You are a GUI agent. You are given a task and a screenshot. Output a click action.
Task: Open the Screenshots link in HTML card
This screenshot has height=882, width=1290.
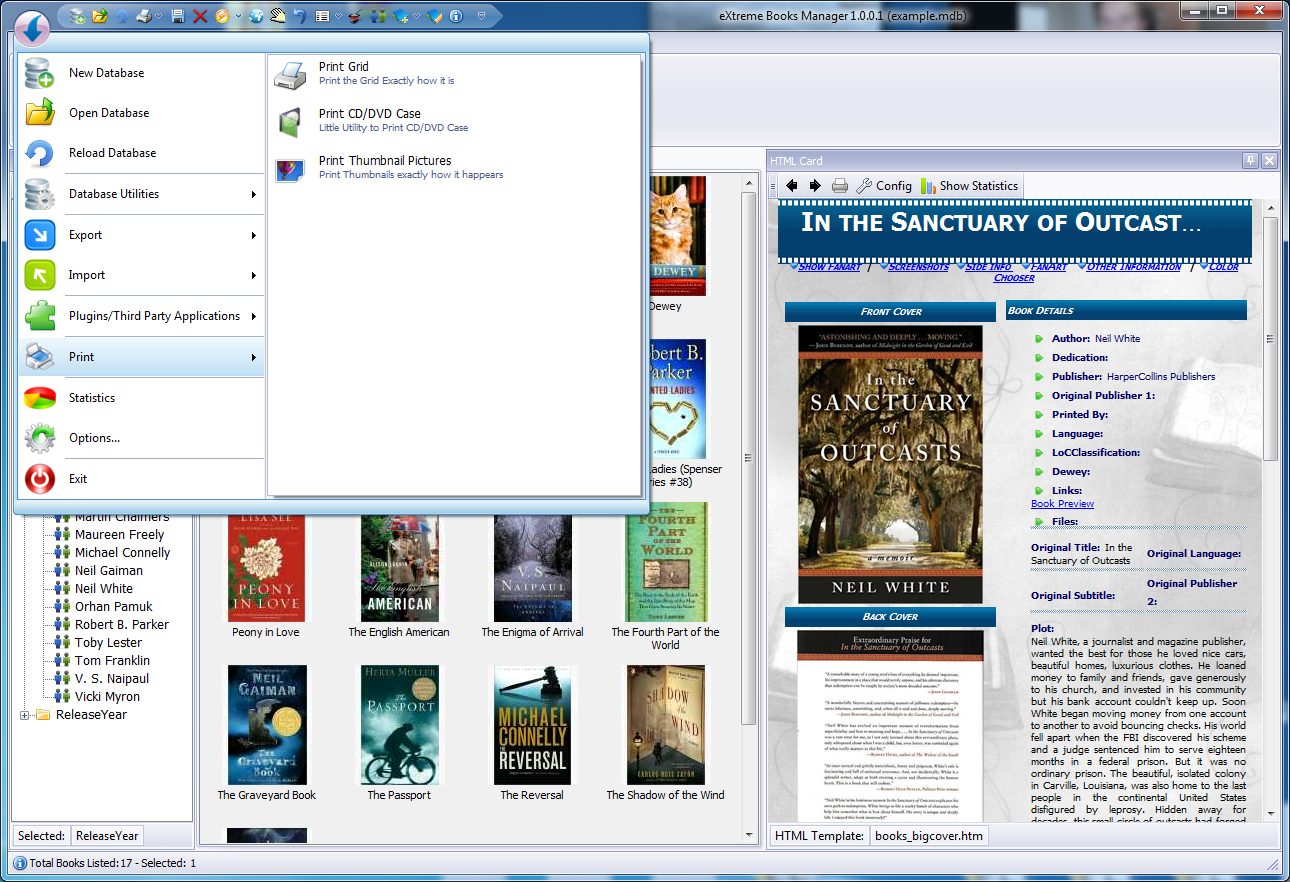click(x=918, y=267)
